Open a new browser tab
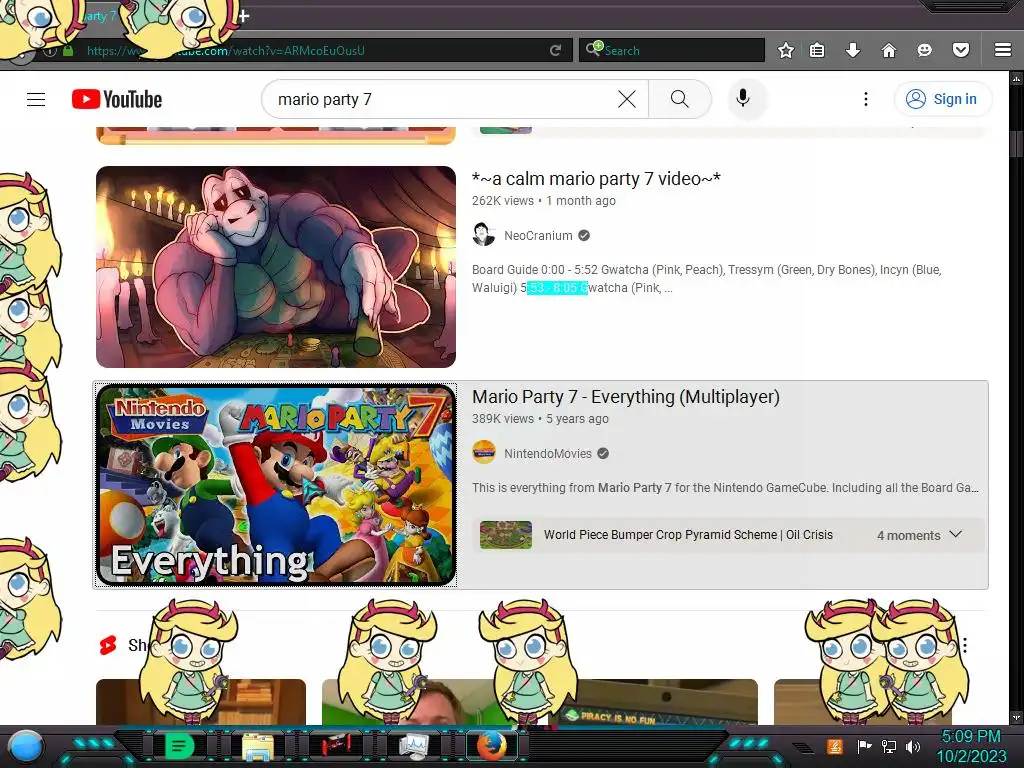The image size is (1024, 768). 244,16
